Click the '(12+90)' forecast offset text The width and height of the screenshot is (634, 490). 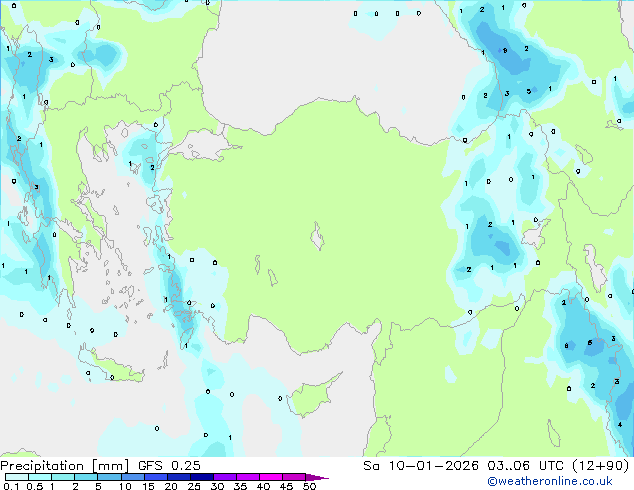(600, 466)
